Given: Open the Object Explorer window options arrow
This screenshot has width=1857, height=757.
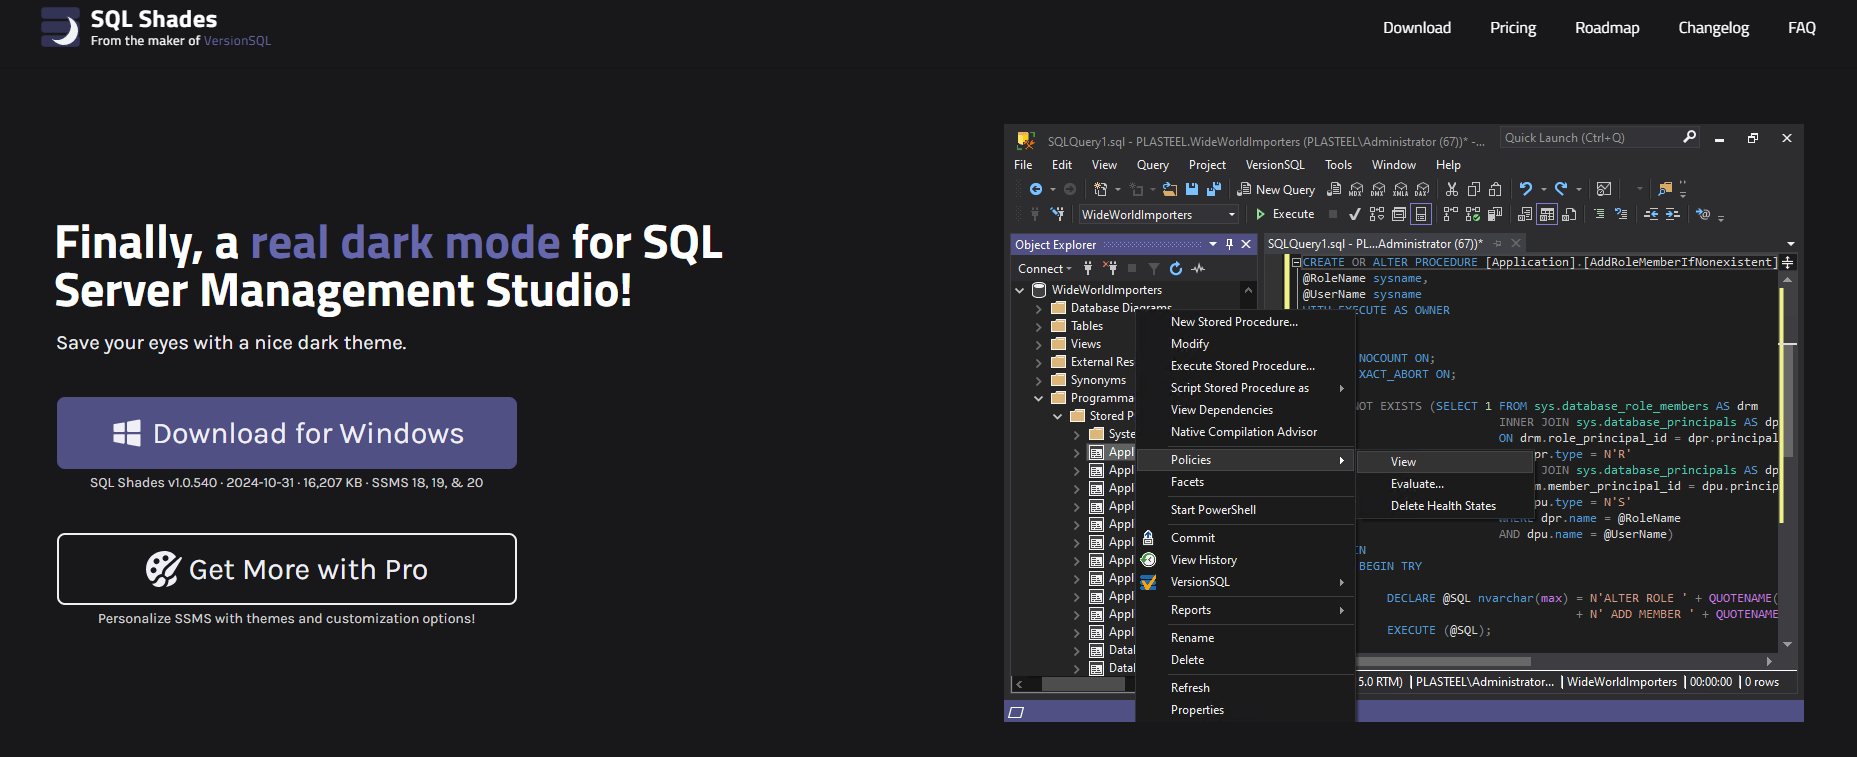Looking at the screenshot, I should pyautogui.click(x=1213, y=244).
